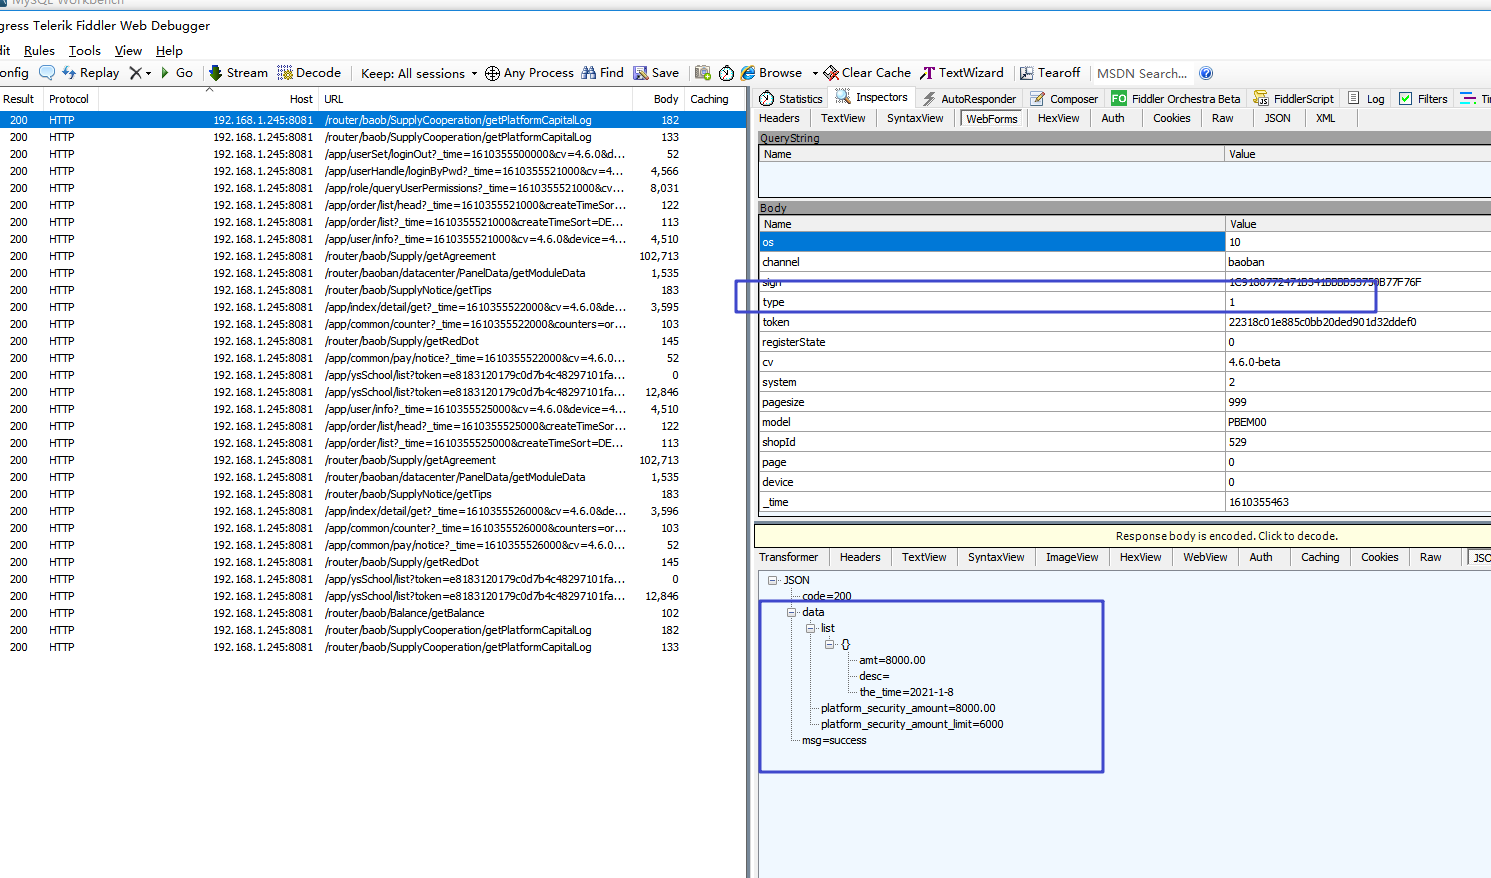Open the Composer tab
The width and height of the screenshot is (1491, 878).
pyautogui.click(x=1064, y=98)
